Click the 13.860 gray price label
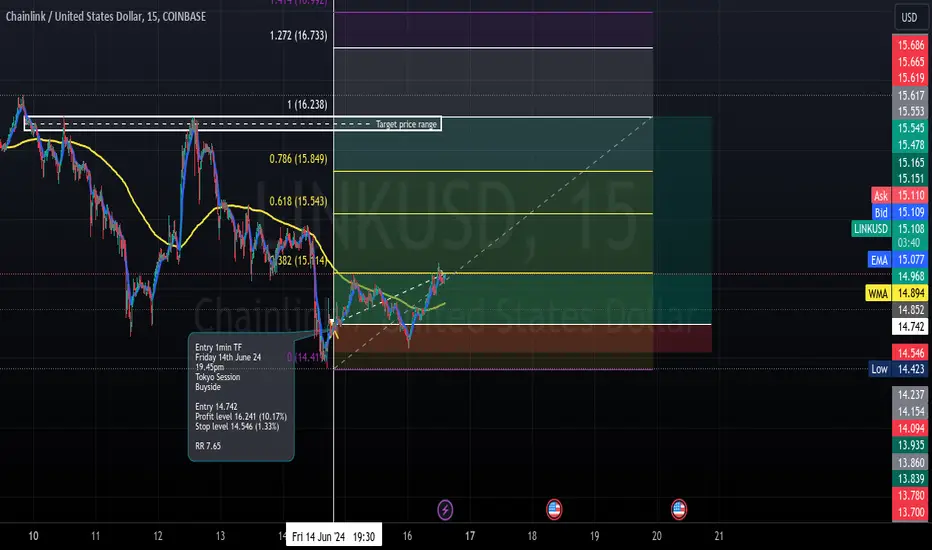This screenshot has width=932, height=550. [910, 463]
